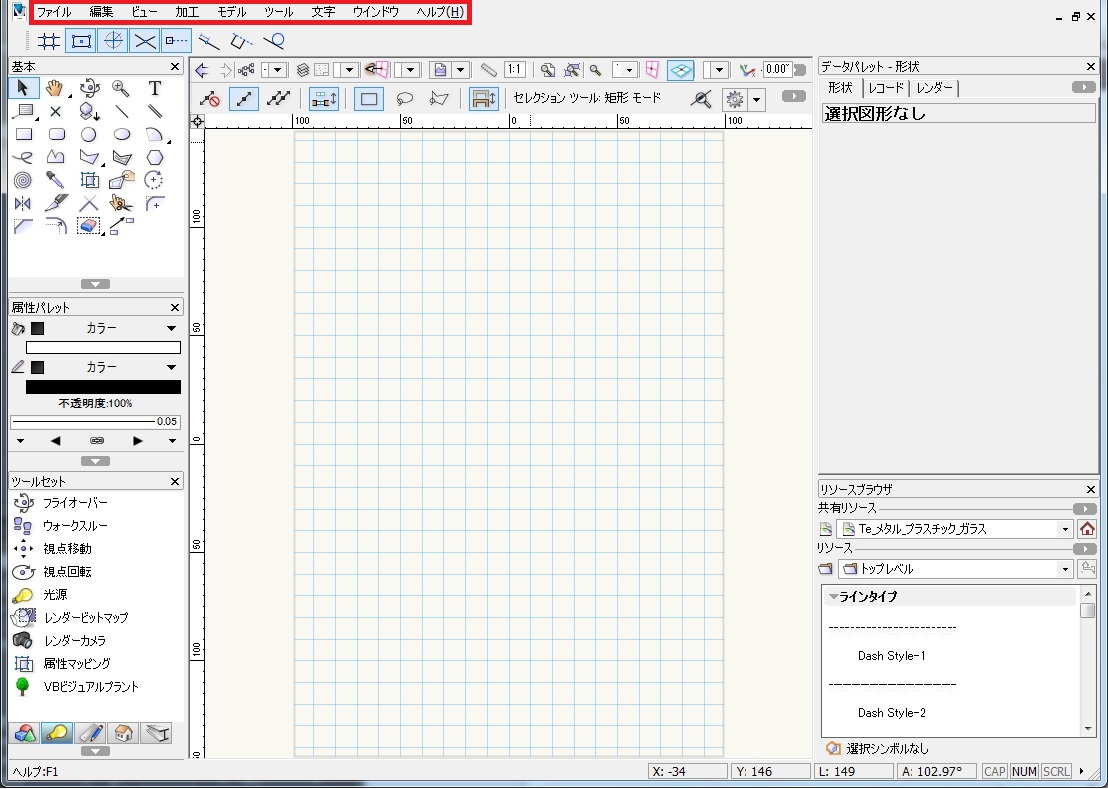Select the Flyover tool in basic palette
The width and height of the screenshot is (1108, 789).
89,88
